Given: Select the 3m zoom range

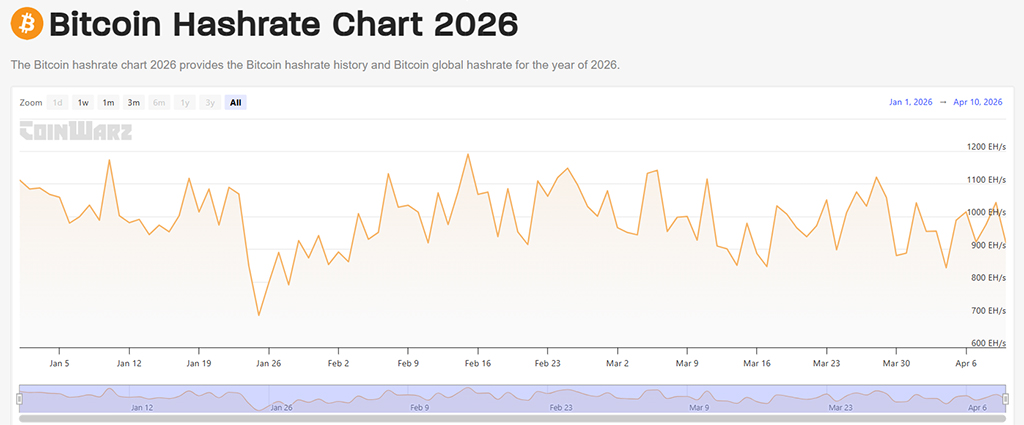Looking at the screenshot, I should coord(133,102).
